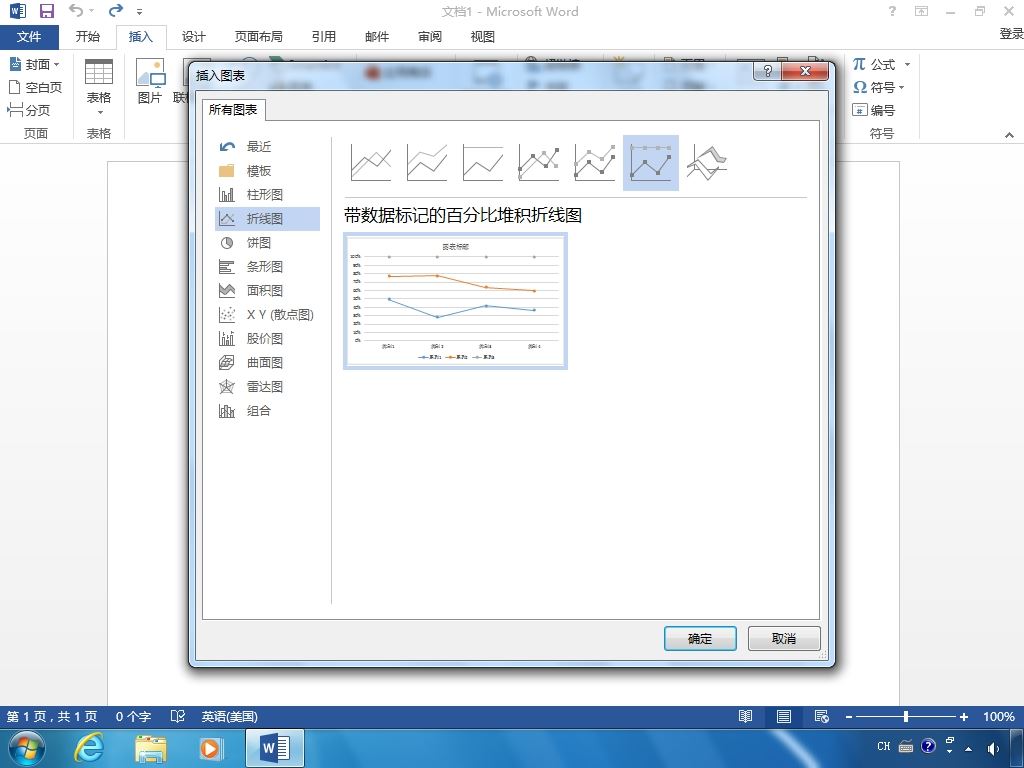Switch to the 邮件 ribbon tab

[x=377, y=37]
